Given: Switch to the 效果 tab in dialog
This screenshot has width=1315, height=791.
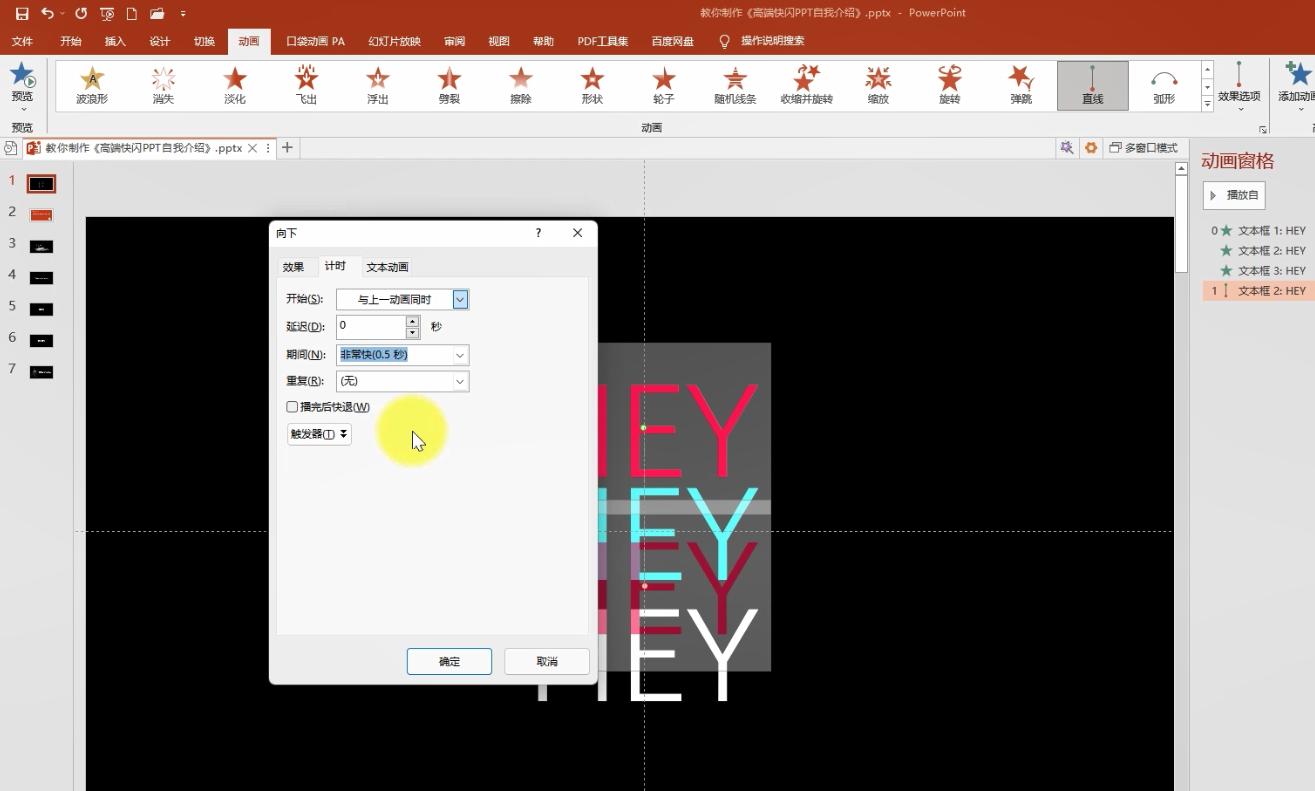Looking at the screenshot, I should (x=293, y=267).
